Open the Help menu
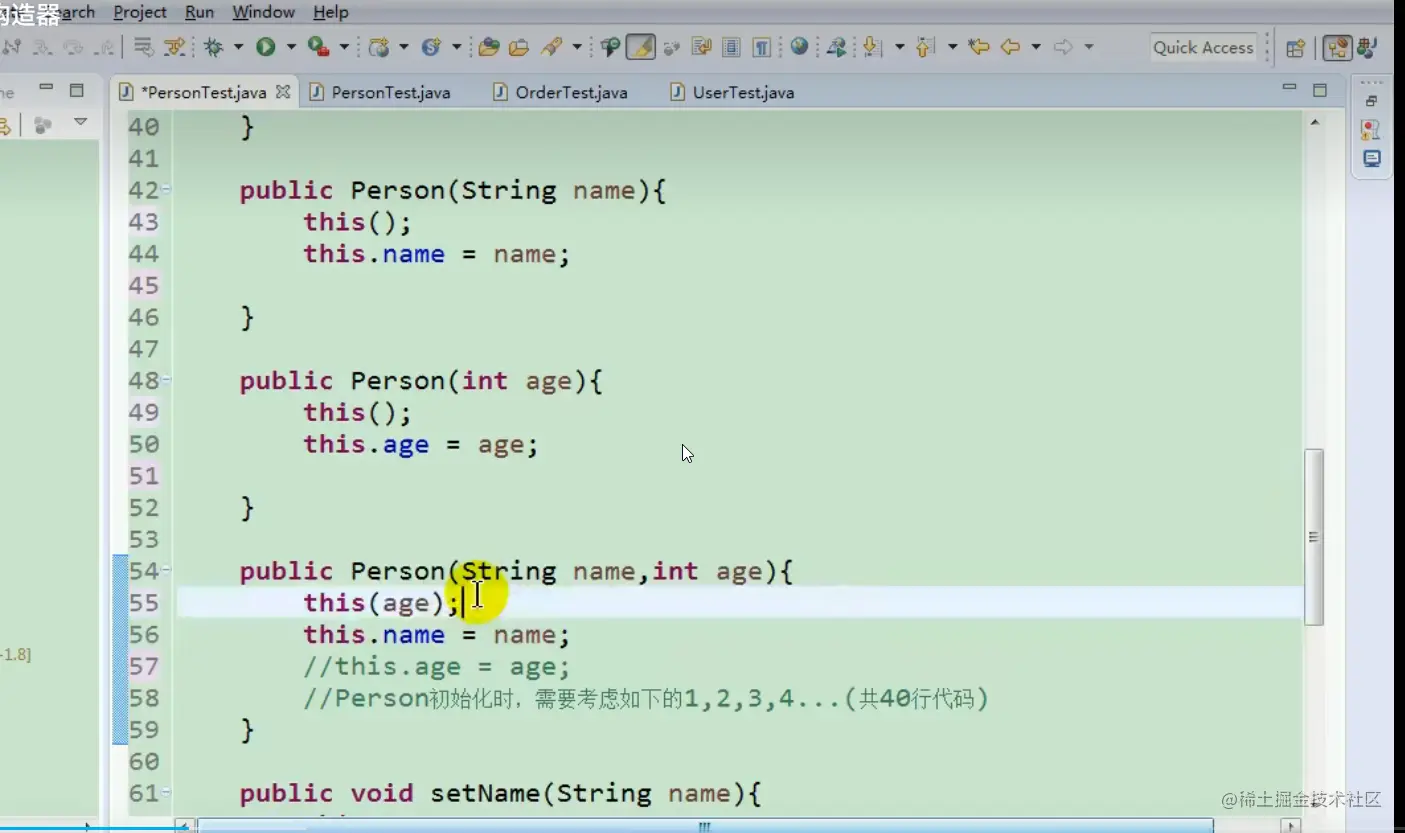Image resolution: width=1405 pixels, height=833 pixels. tap(331, 12)
